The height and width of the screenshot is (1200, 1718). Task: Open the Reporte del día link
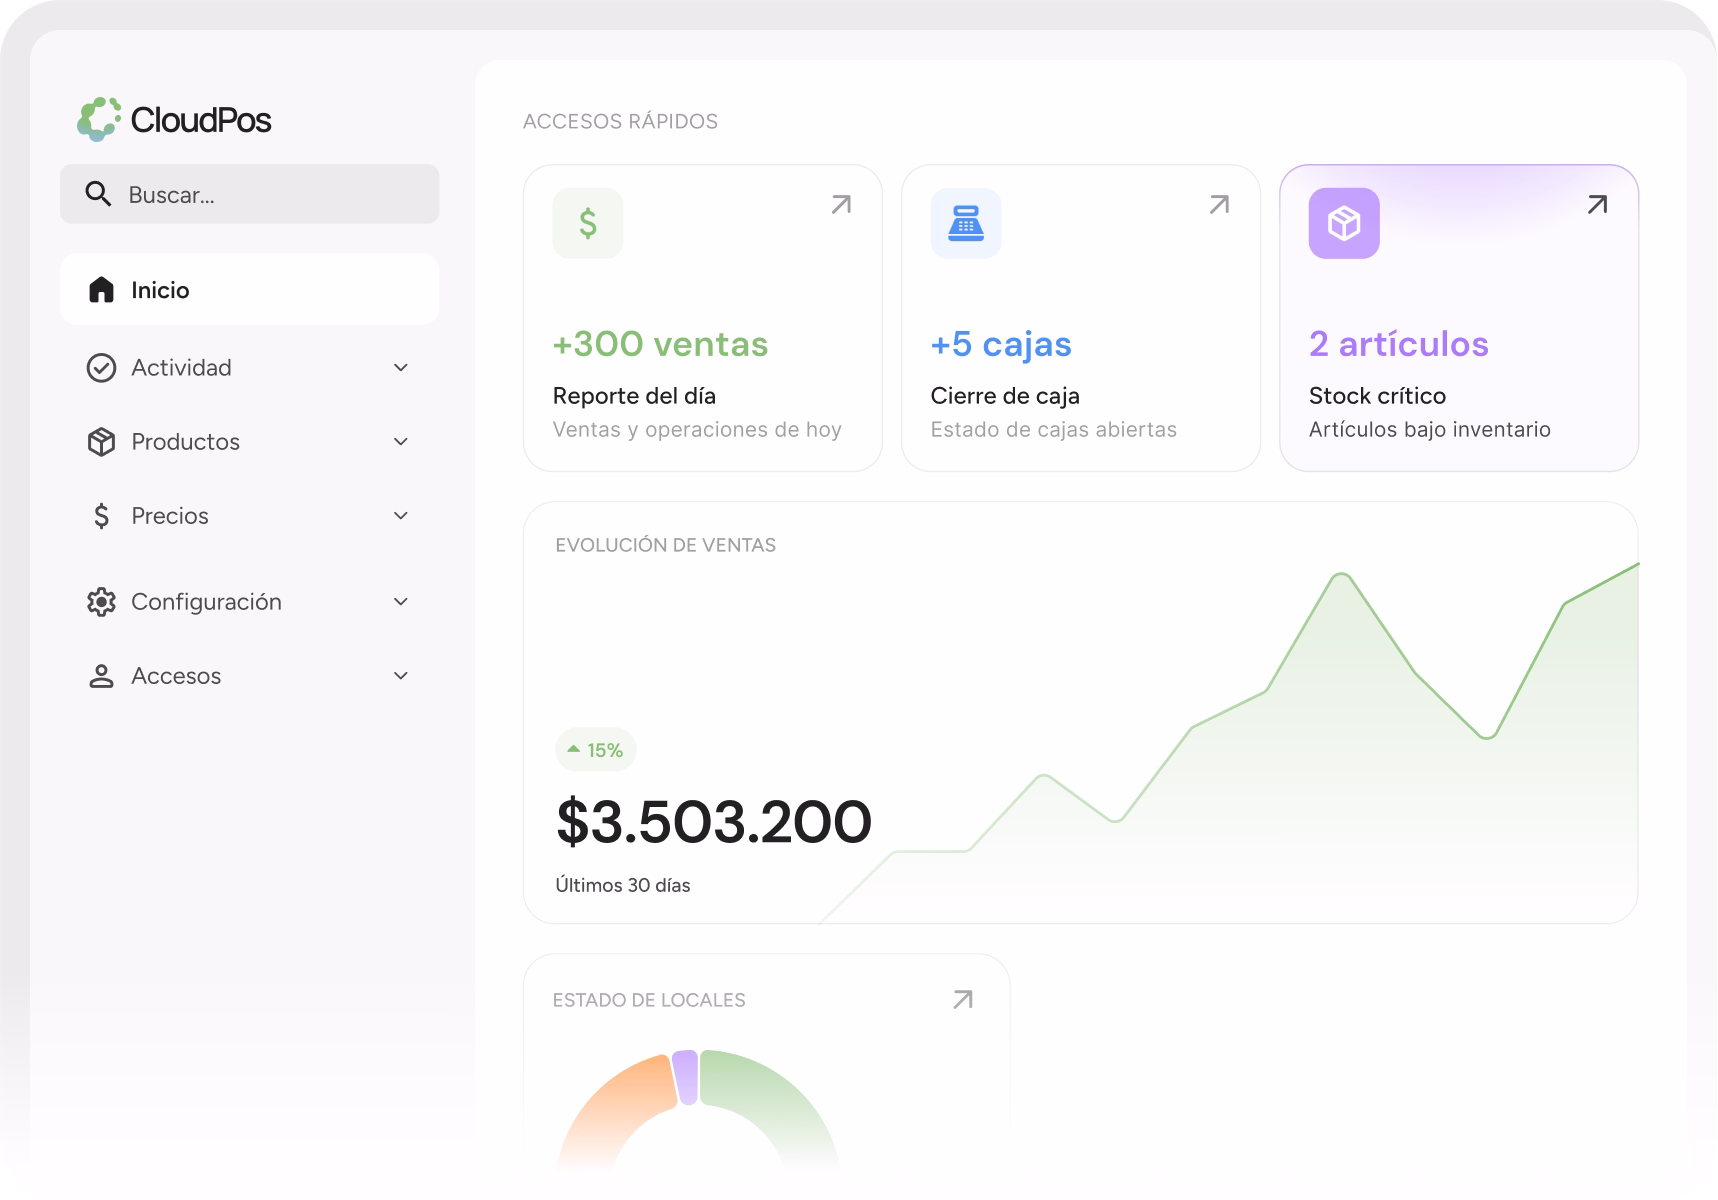[634, 396]
